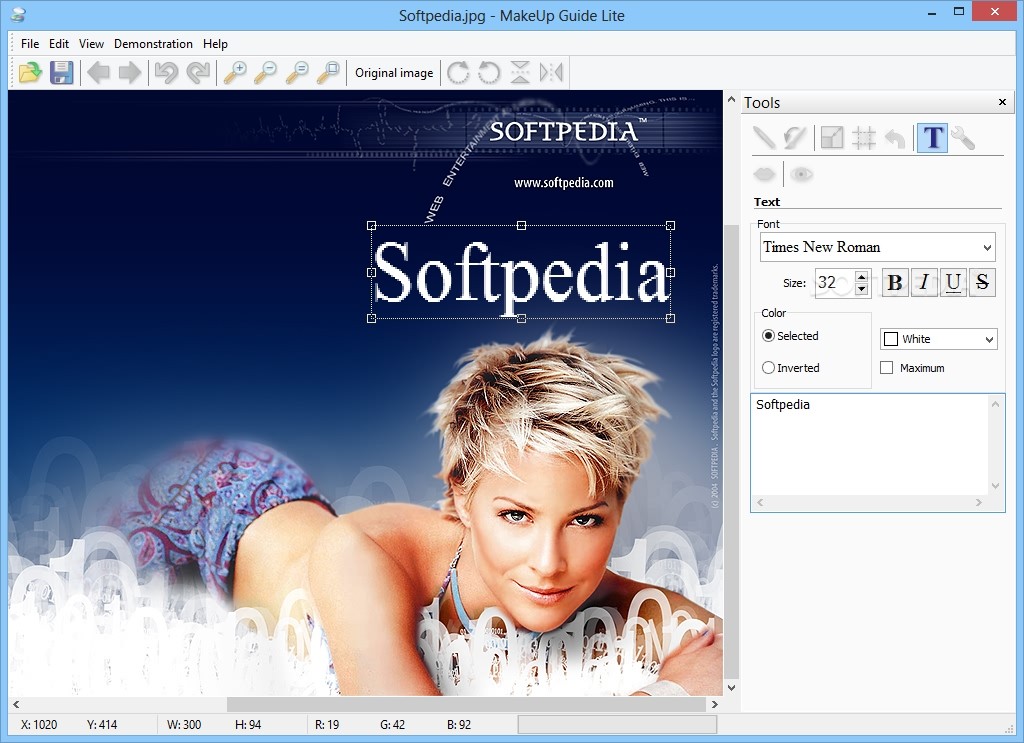Select the lips makeup tool

(764, 174)
